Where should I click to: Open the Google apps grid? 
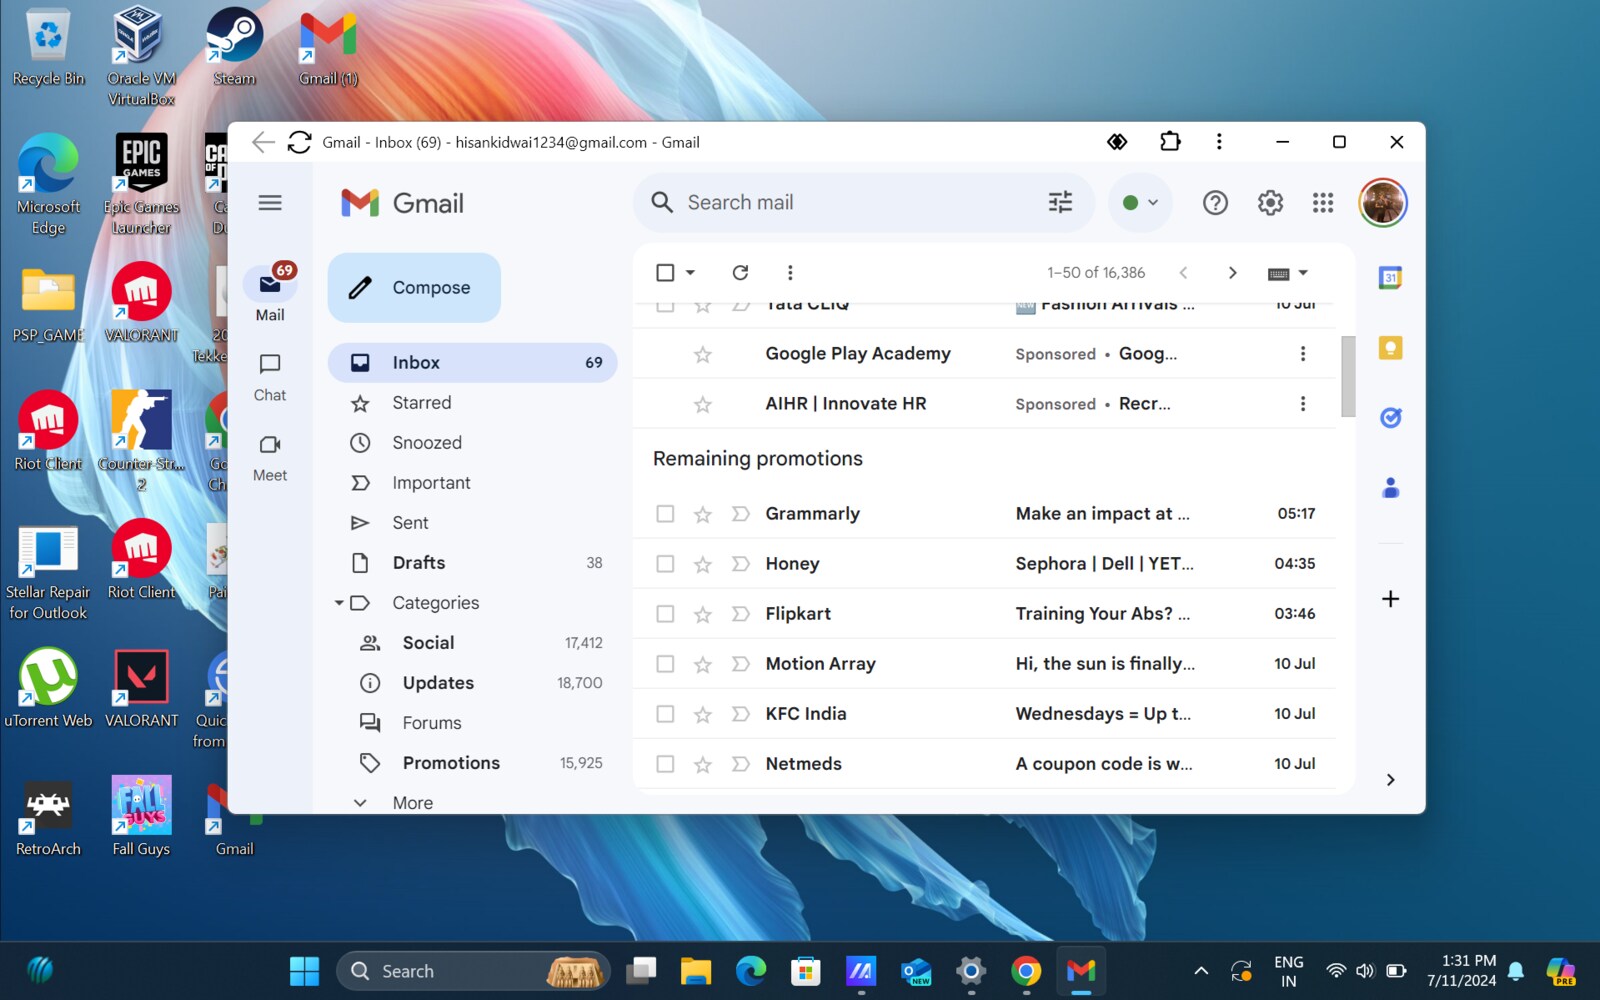click(1322, 202)
